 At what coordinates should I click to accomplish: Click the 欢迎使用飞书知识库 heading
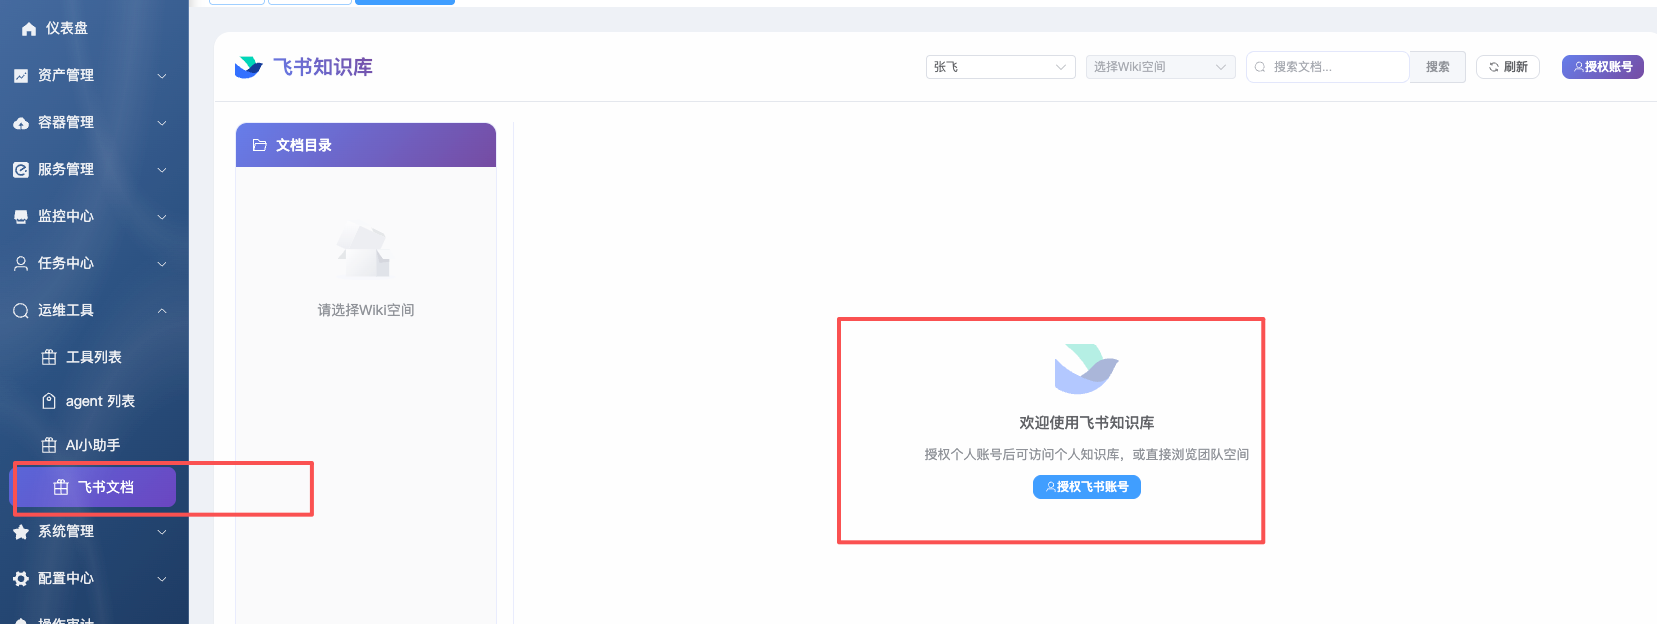(x=1086, y=423)
